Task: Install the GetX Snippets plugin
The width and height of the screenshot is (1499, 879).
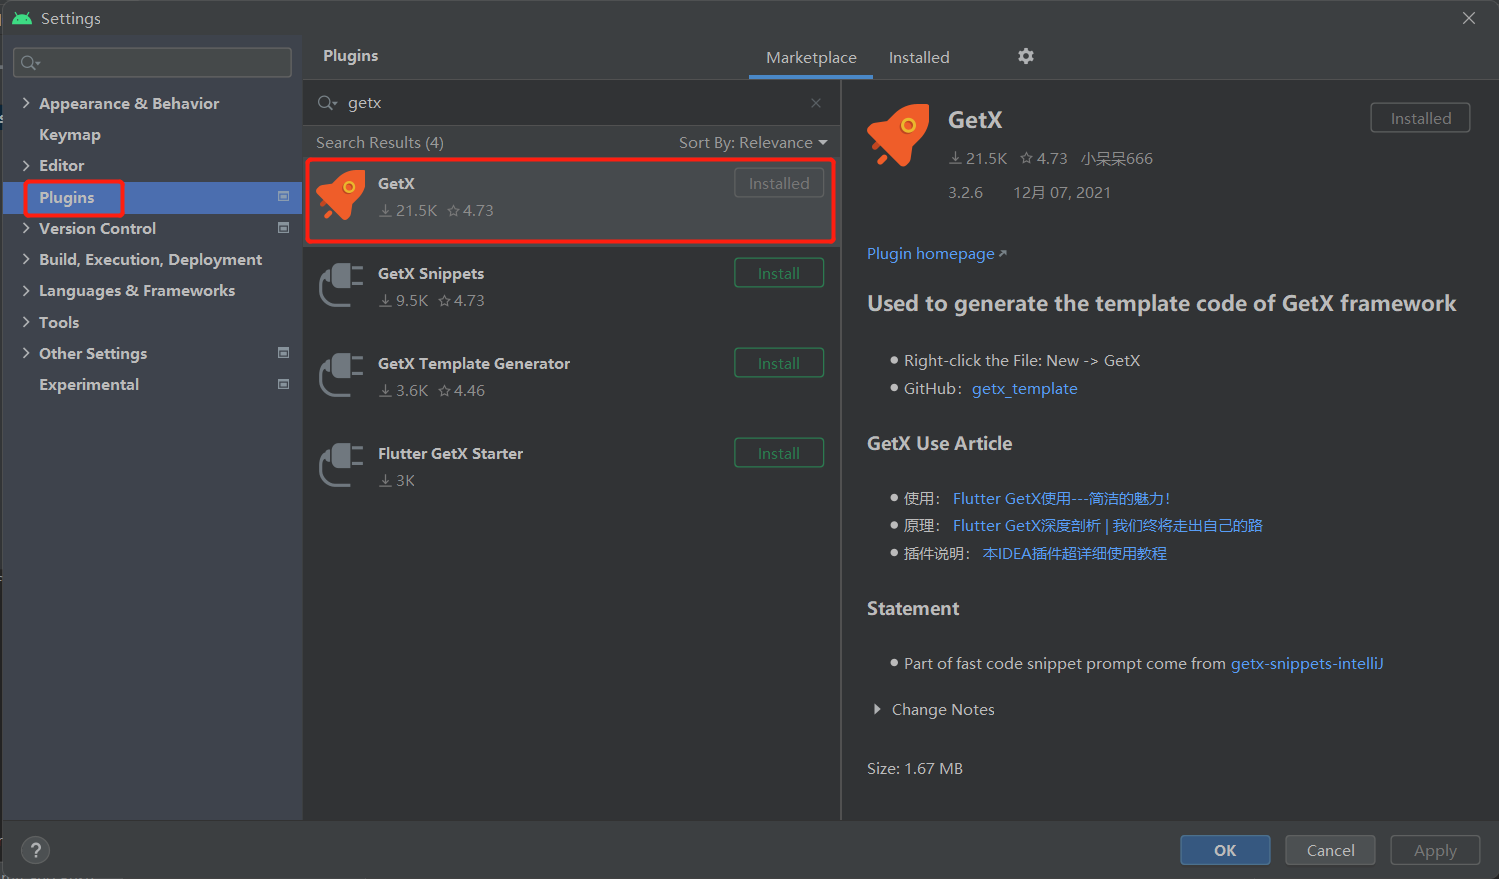Action: click(x=779, y=273)
